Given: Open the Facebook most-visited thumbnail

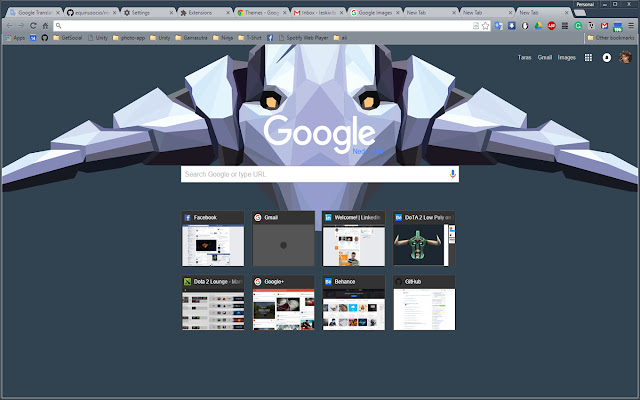Looking at the screenshot, I should click(x=213, y=239).
